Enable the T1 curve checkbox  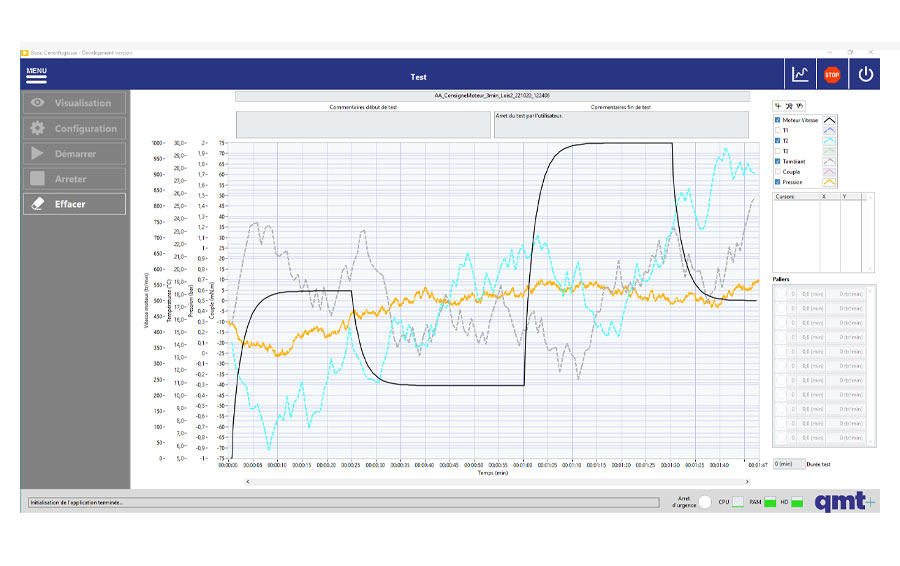coord(778,130)
